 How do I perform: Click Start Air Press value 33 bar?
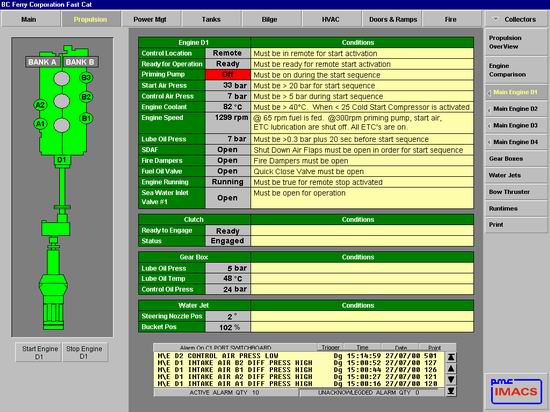tap(228, 86)
